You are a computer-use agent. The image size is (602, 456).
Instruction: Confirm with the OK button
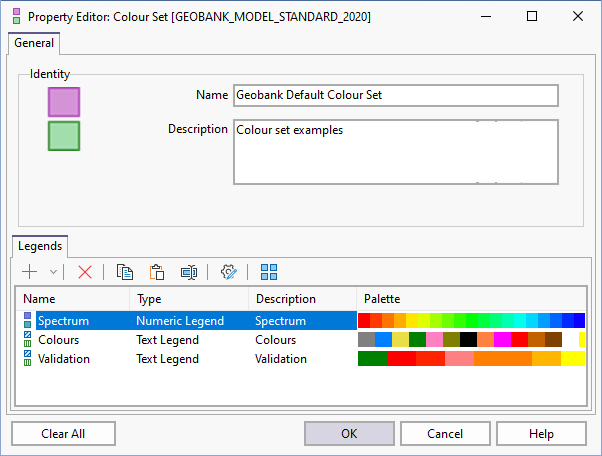point(349,434)
